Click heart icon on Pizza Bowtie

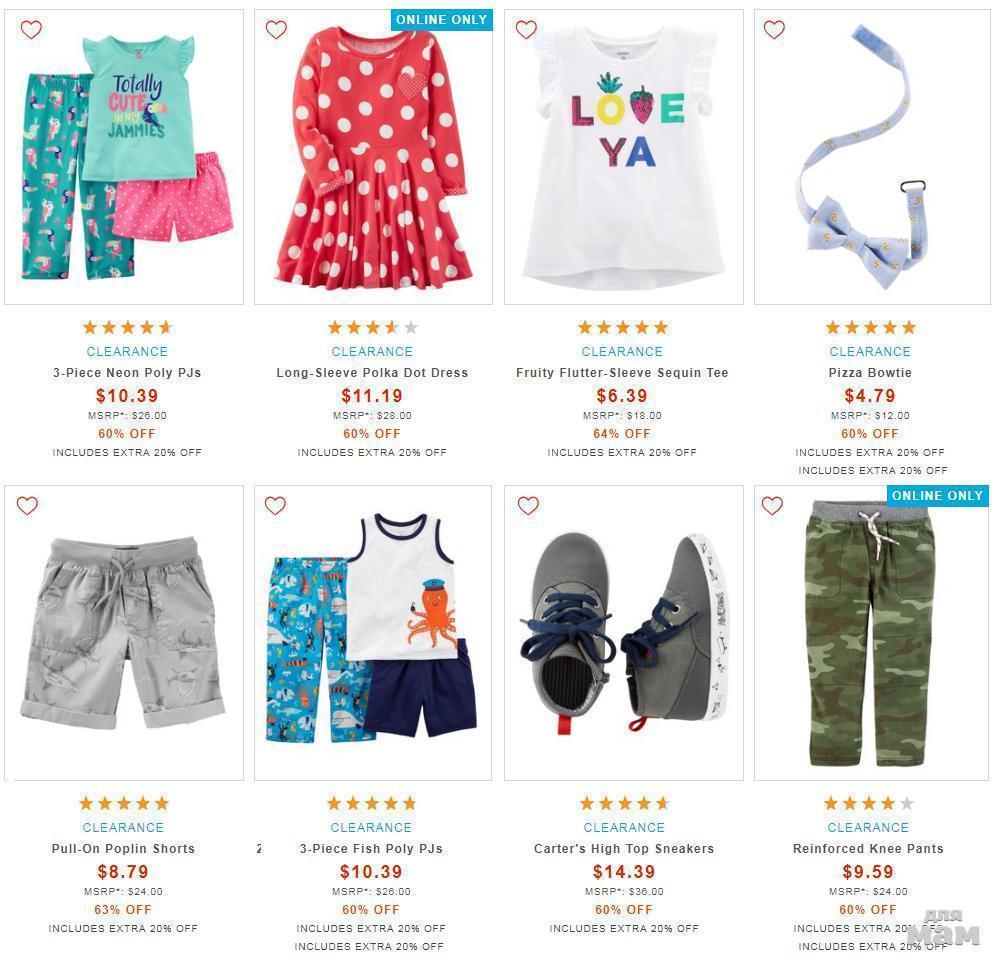[774, 30]
